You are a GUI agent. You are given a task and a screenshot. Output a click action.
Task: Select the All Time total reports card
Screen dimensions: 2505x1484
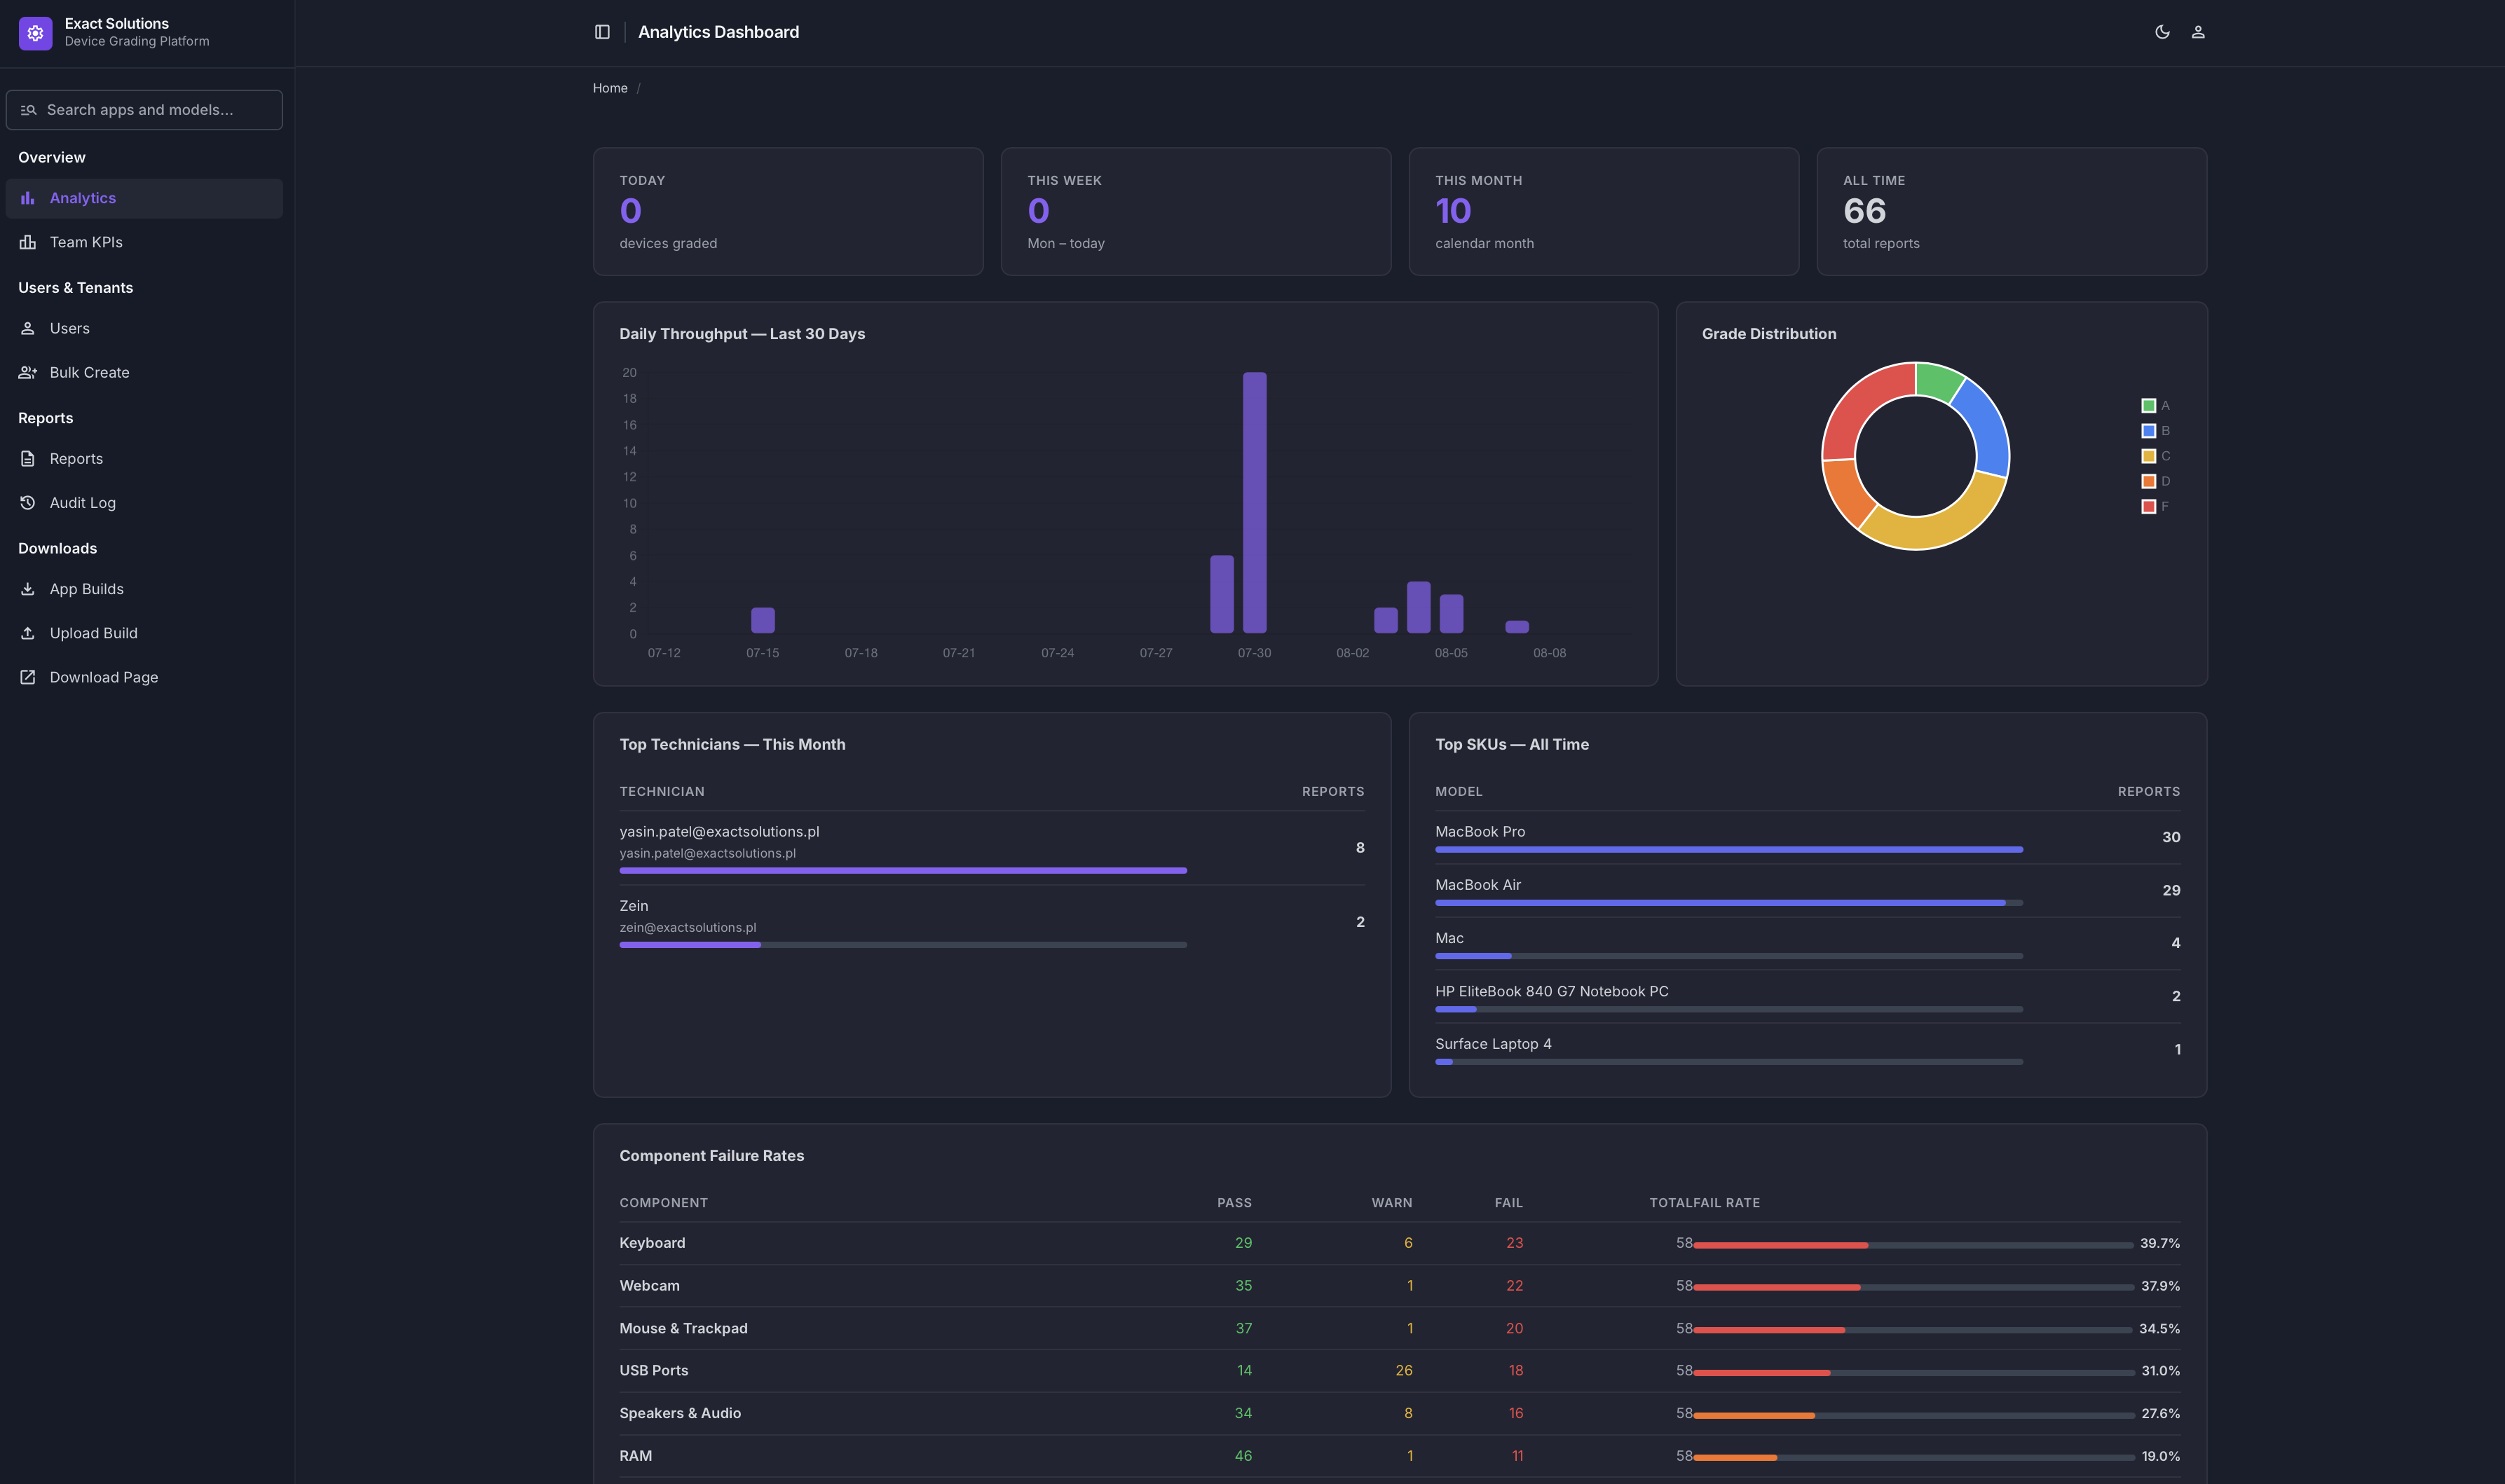(x=2012, y=212)
